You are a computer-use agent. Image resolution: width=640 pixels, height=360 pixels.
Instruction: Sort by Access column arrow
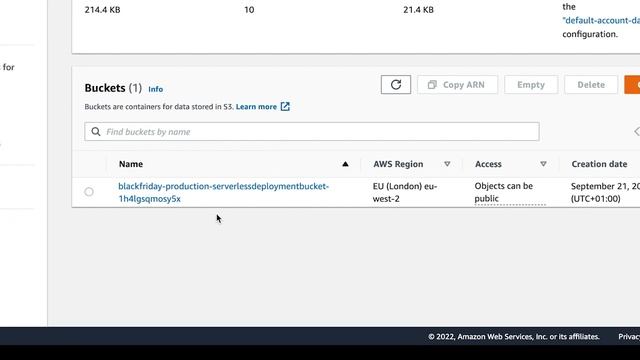click(x=543, y=164)
